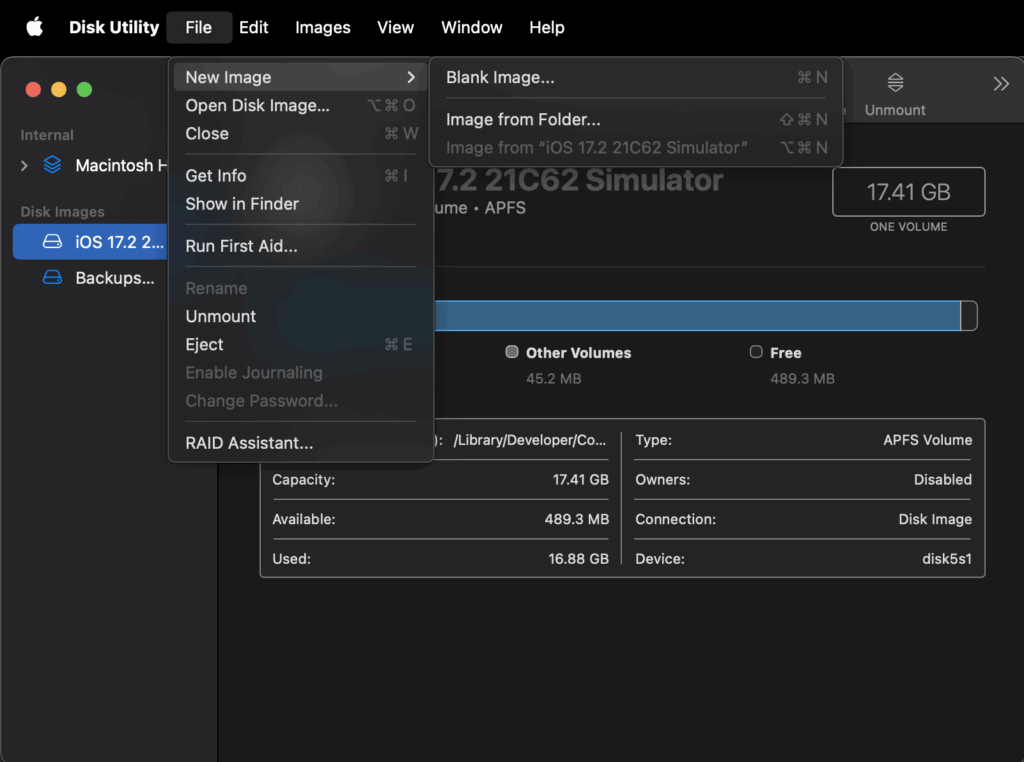Click the Type value APFS Volume
The width and height of the screenshot is (1024, 762).
click(x=927, y=440)
